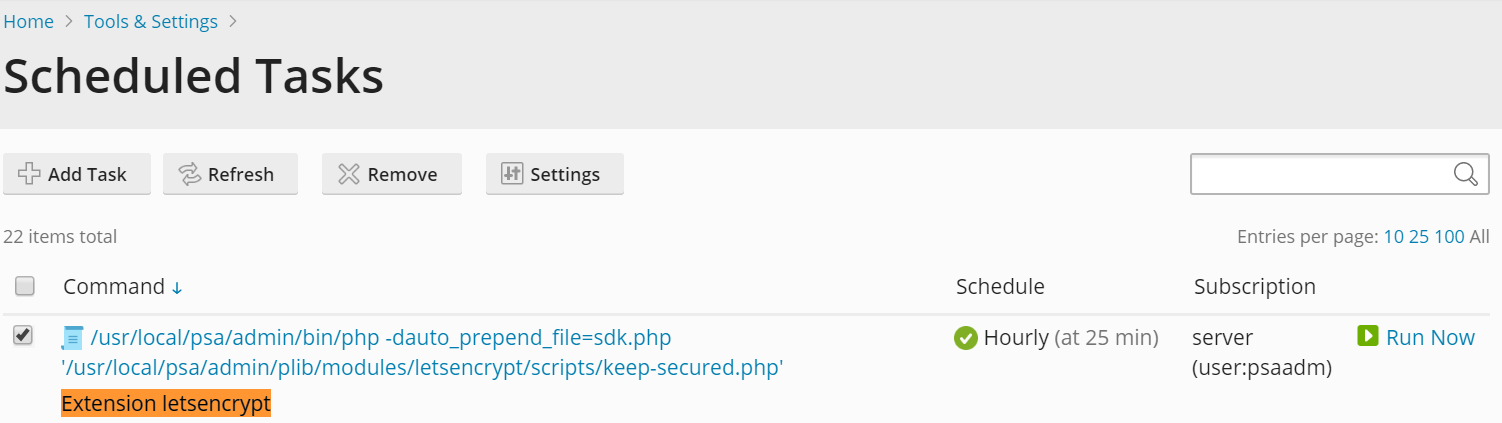Toggle the select-all checkbox in header
This screenshot has height=423, width=1502.
(x=25, y=287)
